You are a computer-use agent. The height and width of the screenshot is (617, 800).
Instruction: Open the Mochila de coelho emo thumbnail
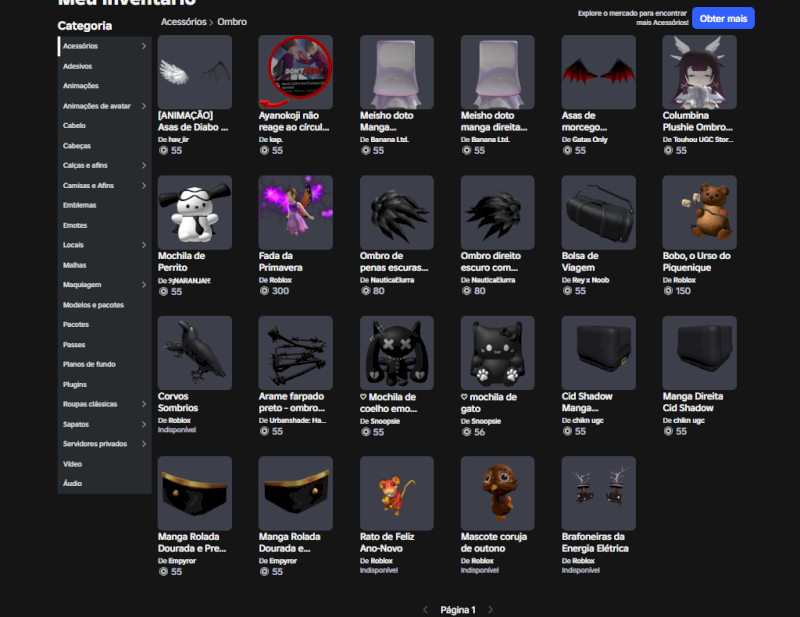click(396, 353)
